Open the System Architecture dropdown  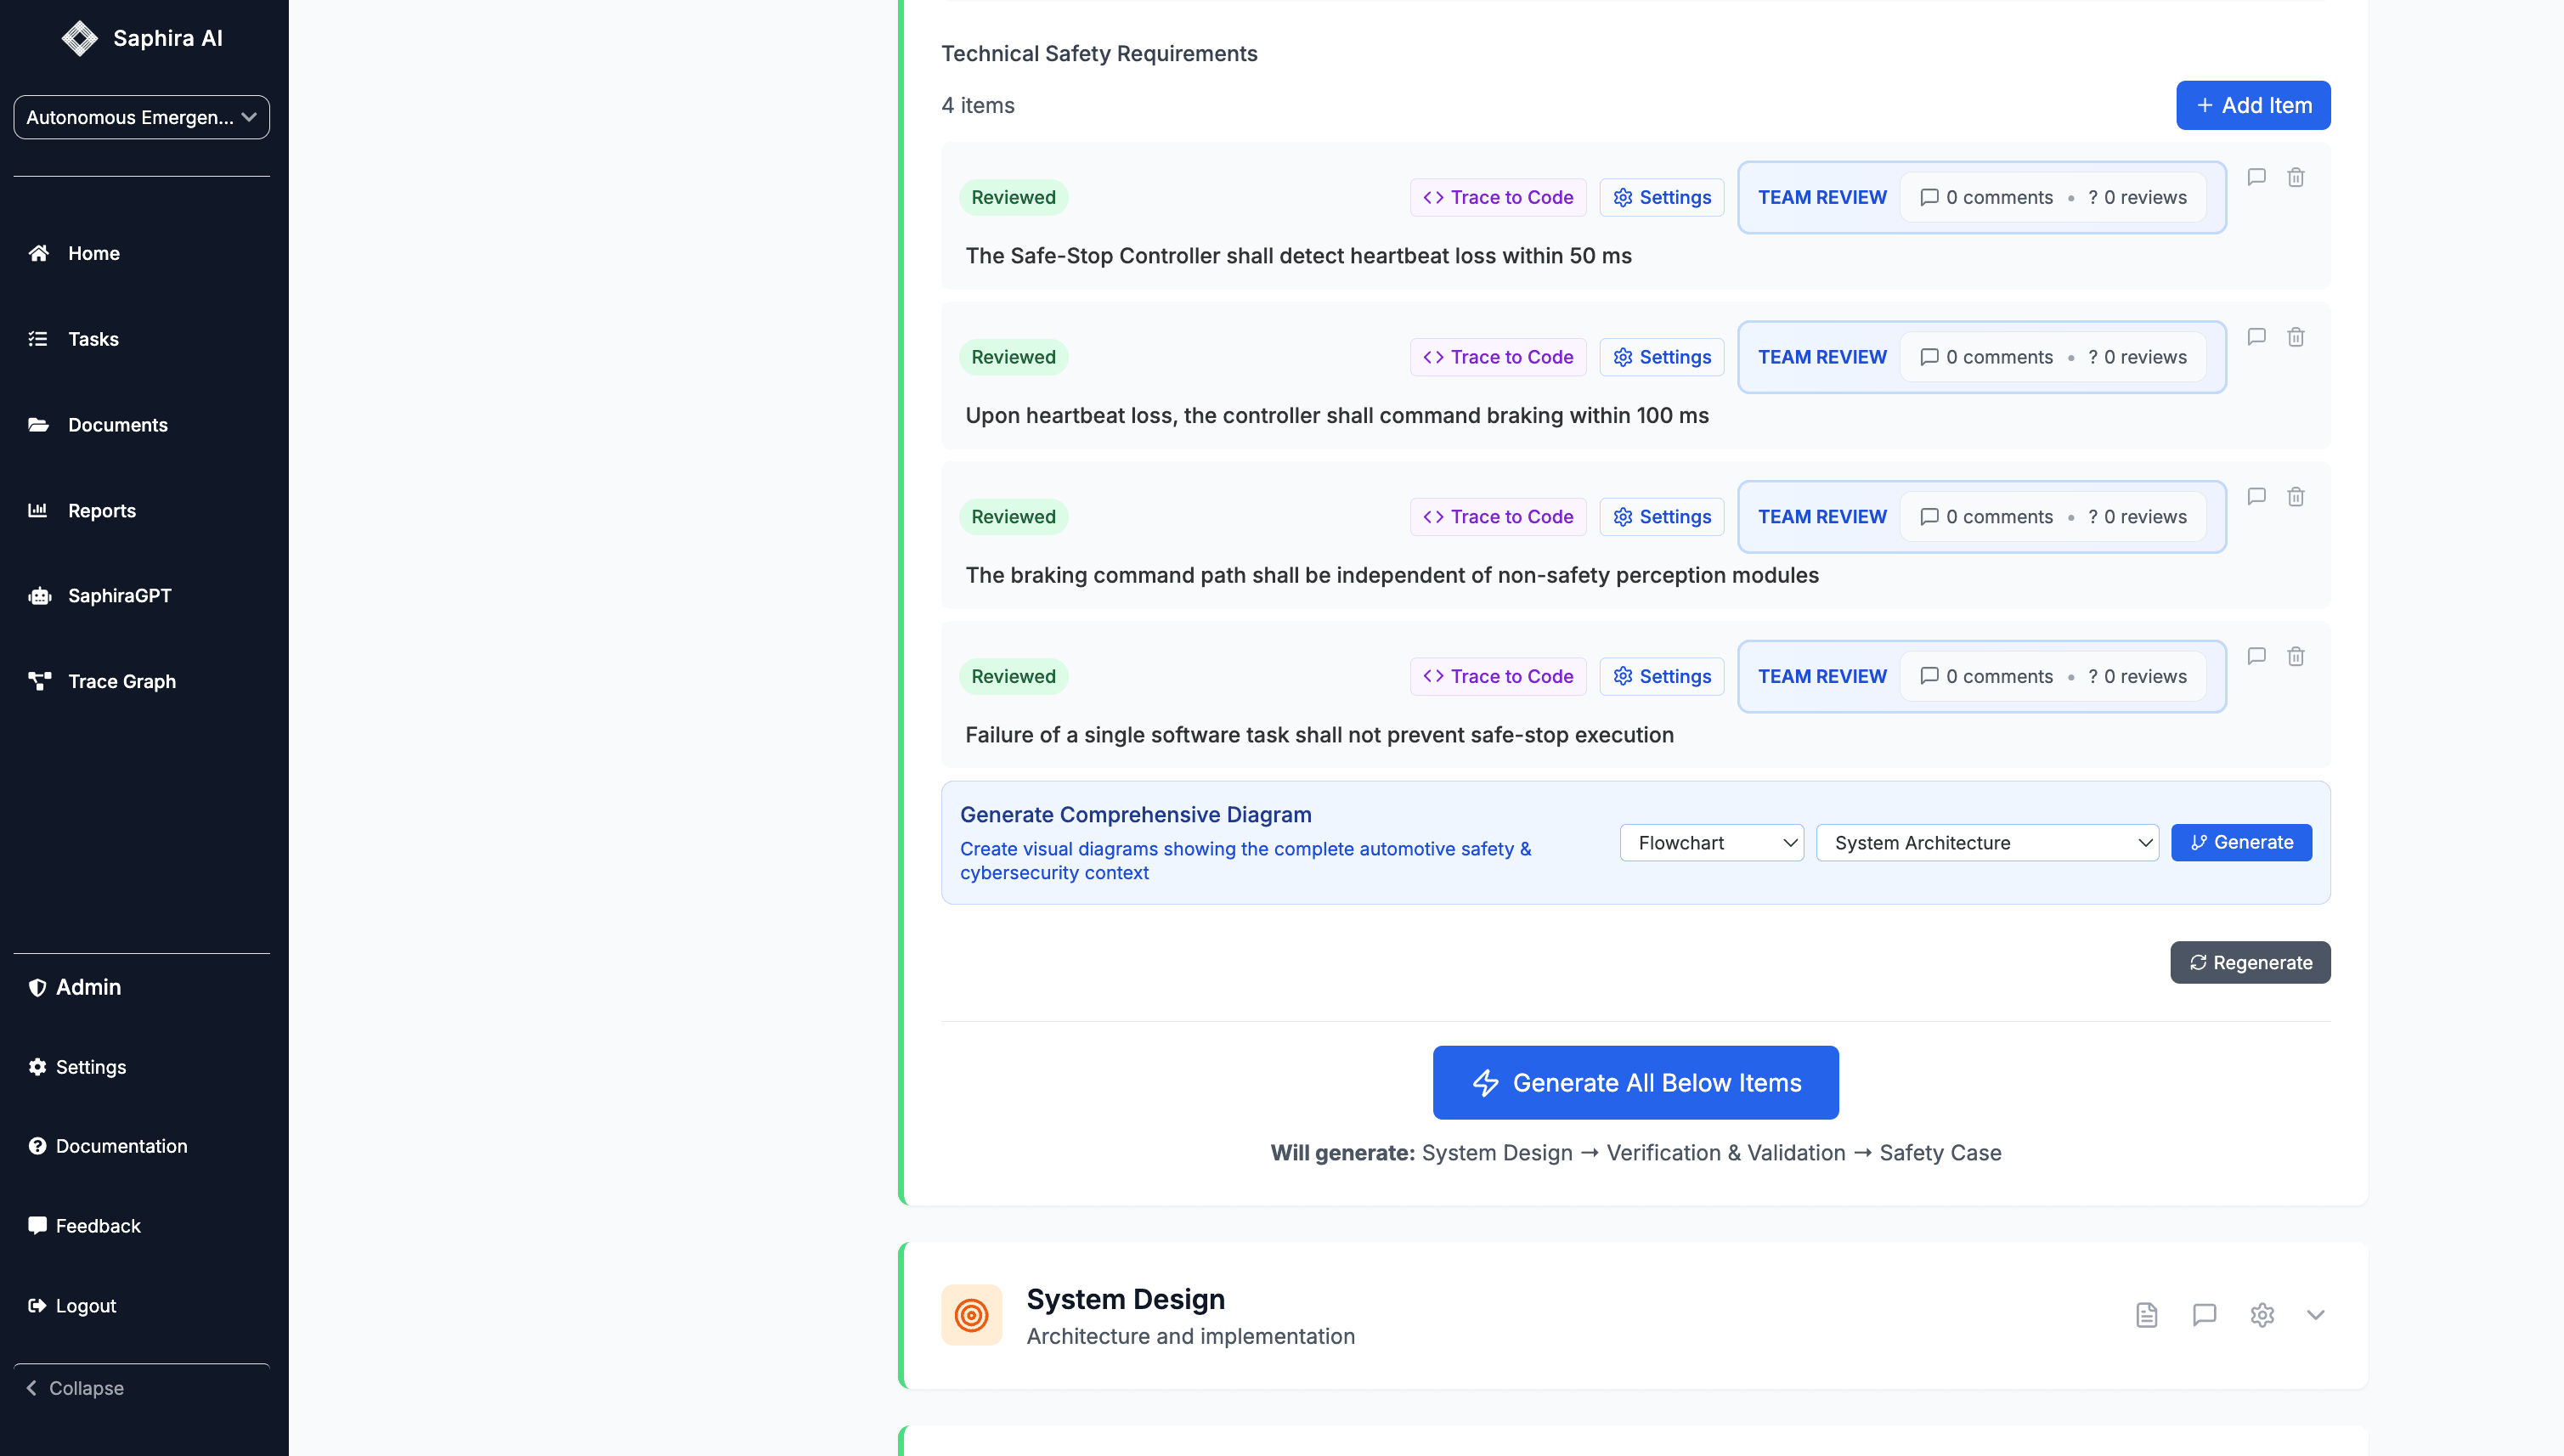1986,843
